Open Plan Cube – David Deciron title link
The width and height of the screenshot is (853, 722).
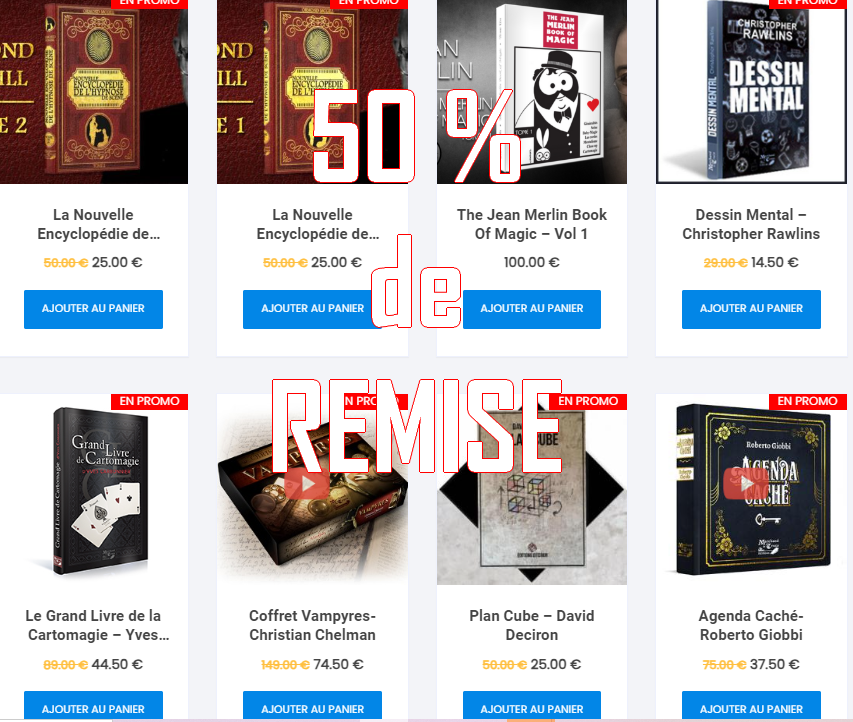pyautogui.click(x=531, y=625)
